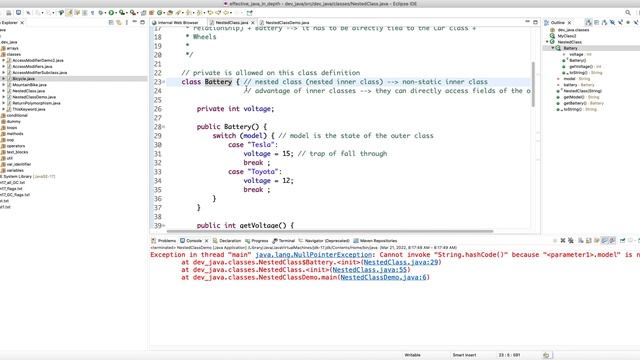Minimize the Package Explorer view
640x360 pixels.
tap(135, 22)
